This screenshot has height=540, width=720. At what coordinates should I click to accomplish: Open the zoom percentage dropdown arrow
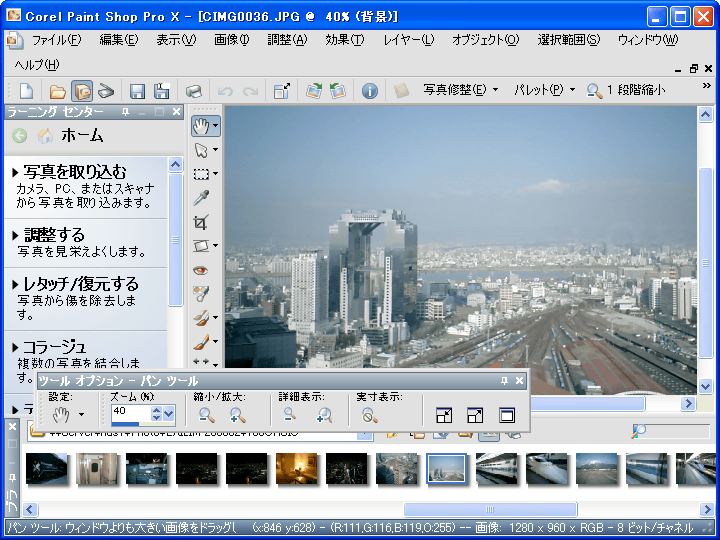point(169,414)
